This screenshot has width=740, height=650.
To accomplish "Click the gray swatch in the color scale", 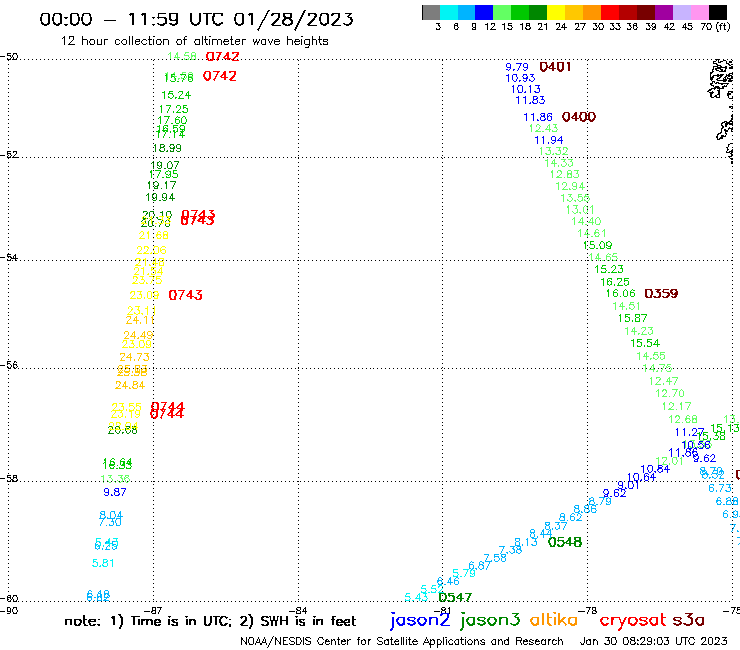I will click(431, 13).
